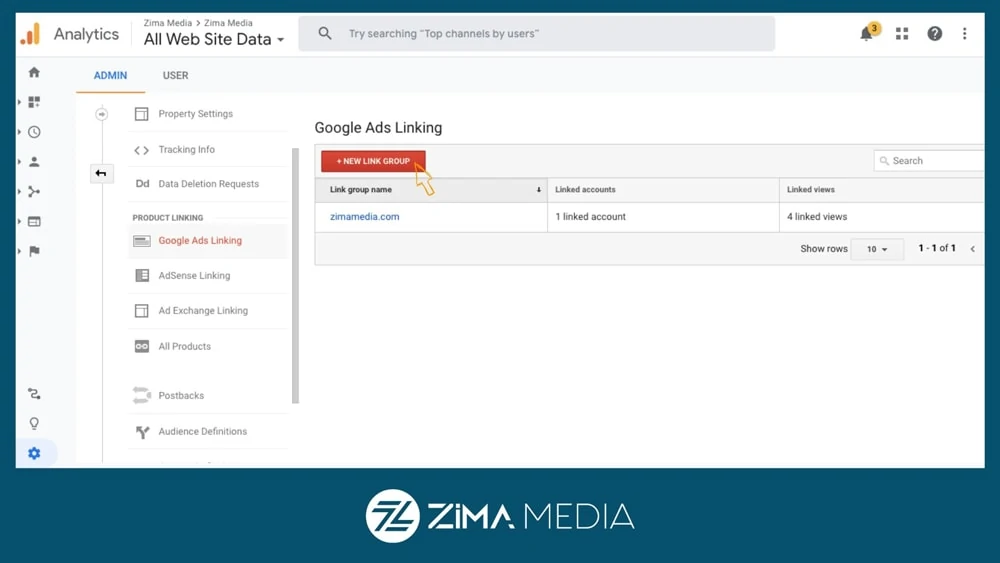Viewport: 1000px width, 563px height.
Task: Expand the Audience section arrow
Action: pyautogui.click(x=19, y=162)
